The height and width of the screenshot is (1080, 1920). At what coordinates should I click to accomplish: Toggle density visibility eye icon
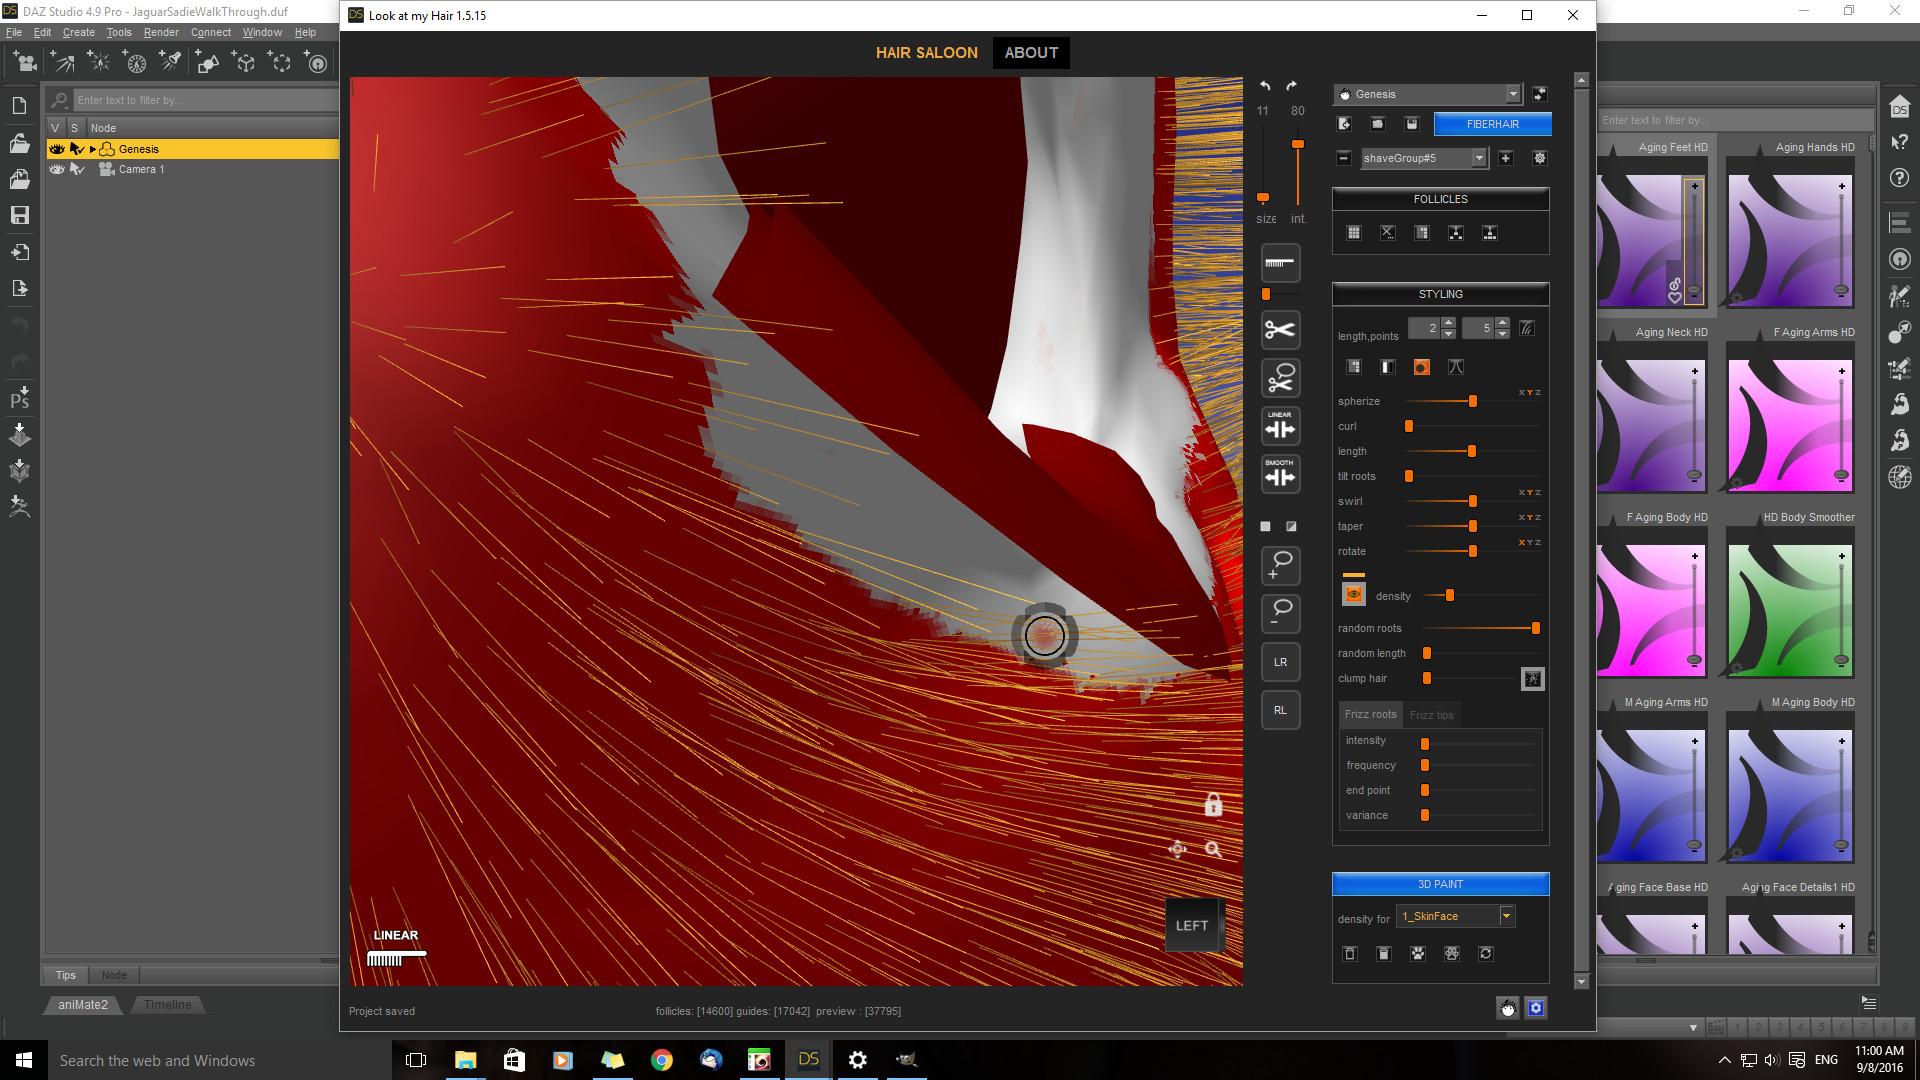coord(1353,595)
